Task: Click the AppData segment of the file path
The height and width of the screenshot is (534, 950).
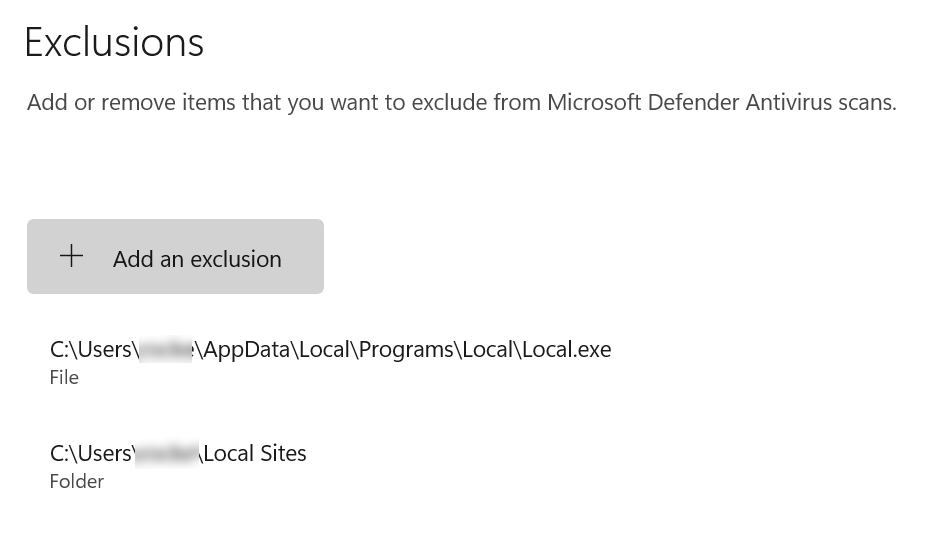Action: 246,350
